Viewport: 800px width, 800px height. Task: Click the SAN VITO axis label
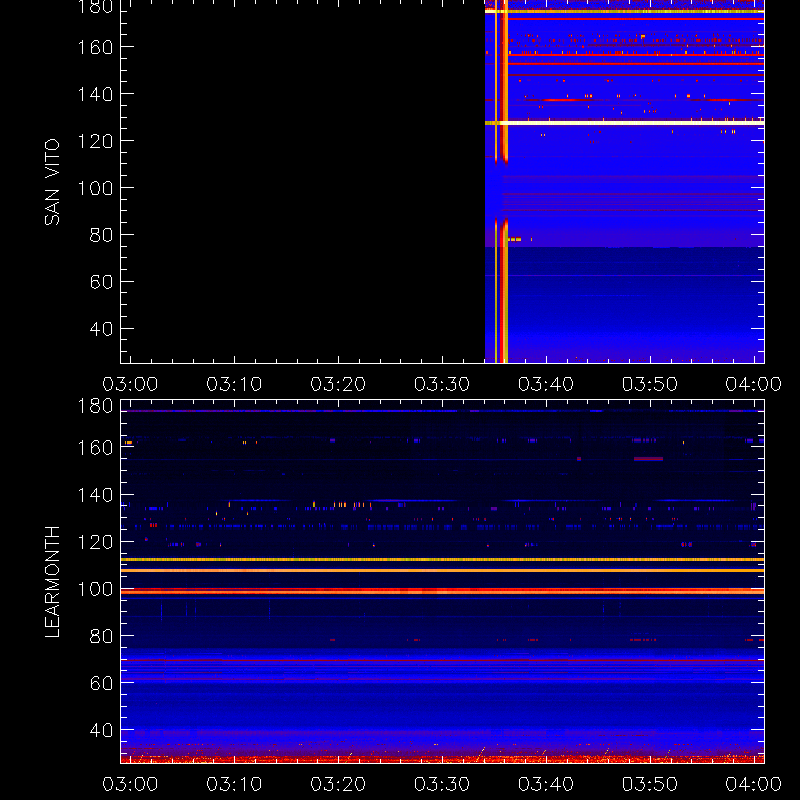52,182
